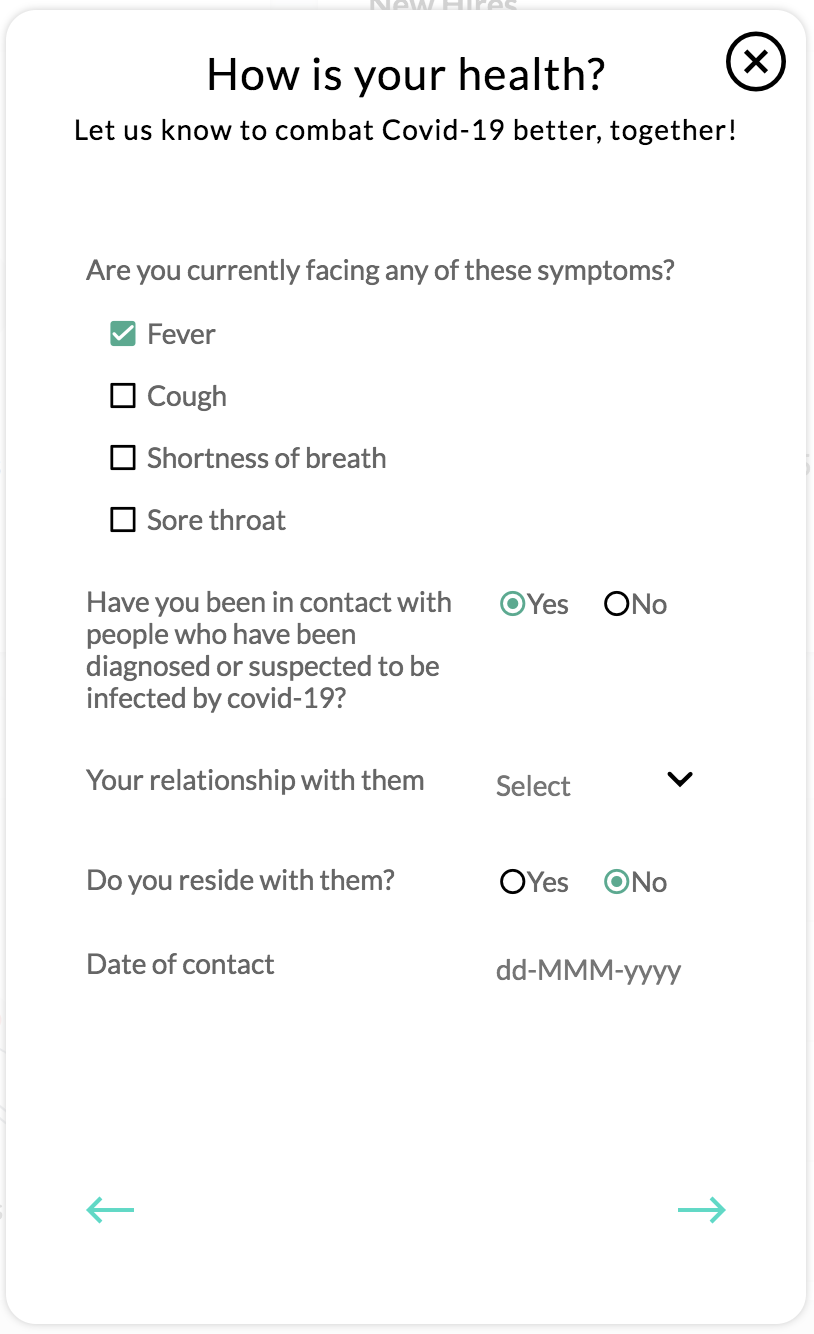Select No for contact with infected people
The image size is (814, 1334).
[x=617, y=604]
